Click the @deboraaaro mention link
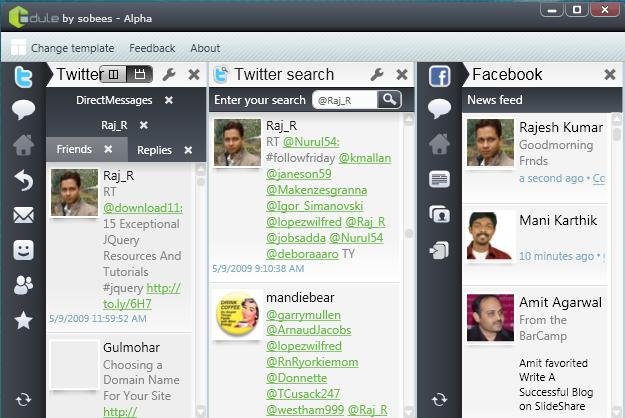Viewport: 625px width, 418px height. click(x=302, y=254)
